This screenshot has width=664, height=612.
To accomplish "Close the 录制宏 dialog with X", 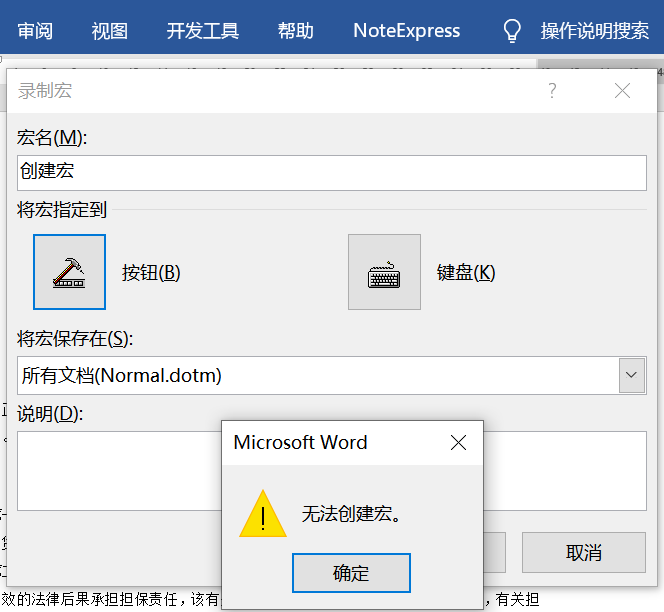I will pos(622,91).
